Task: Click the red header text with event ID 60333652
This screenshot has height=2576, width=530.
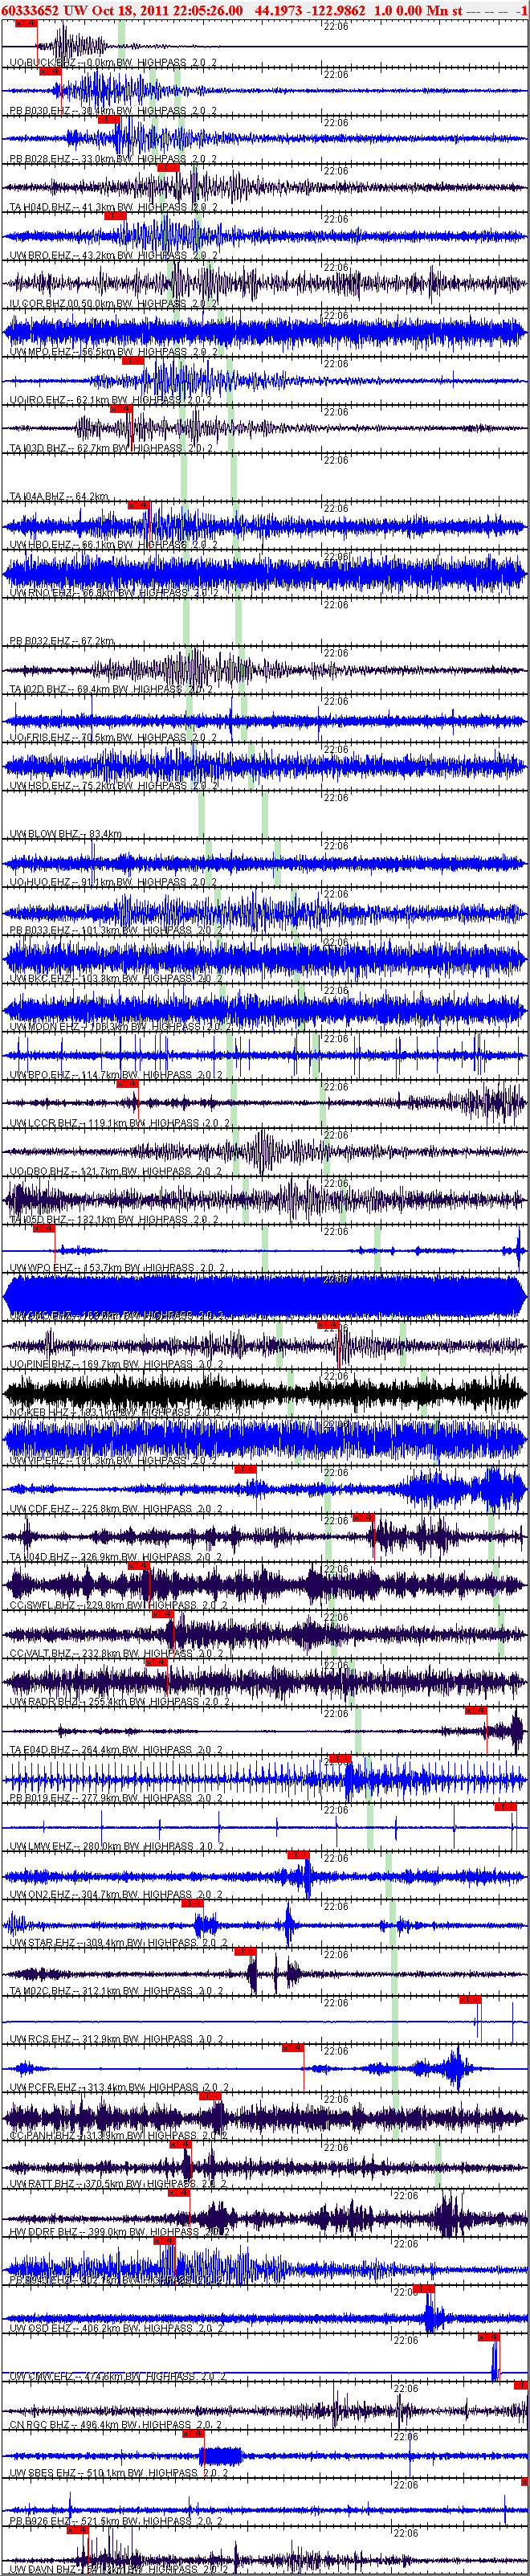Action: coord(265,9)
